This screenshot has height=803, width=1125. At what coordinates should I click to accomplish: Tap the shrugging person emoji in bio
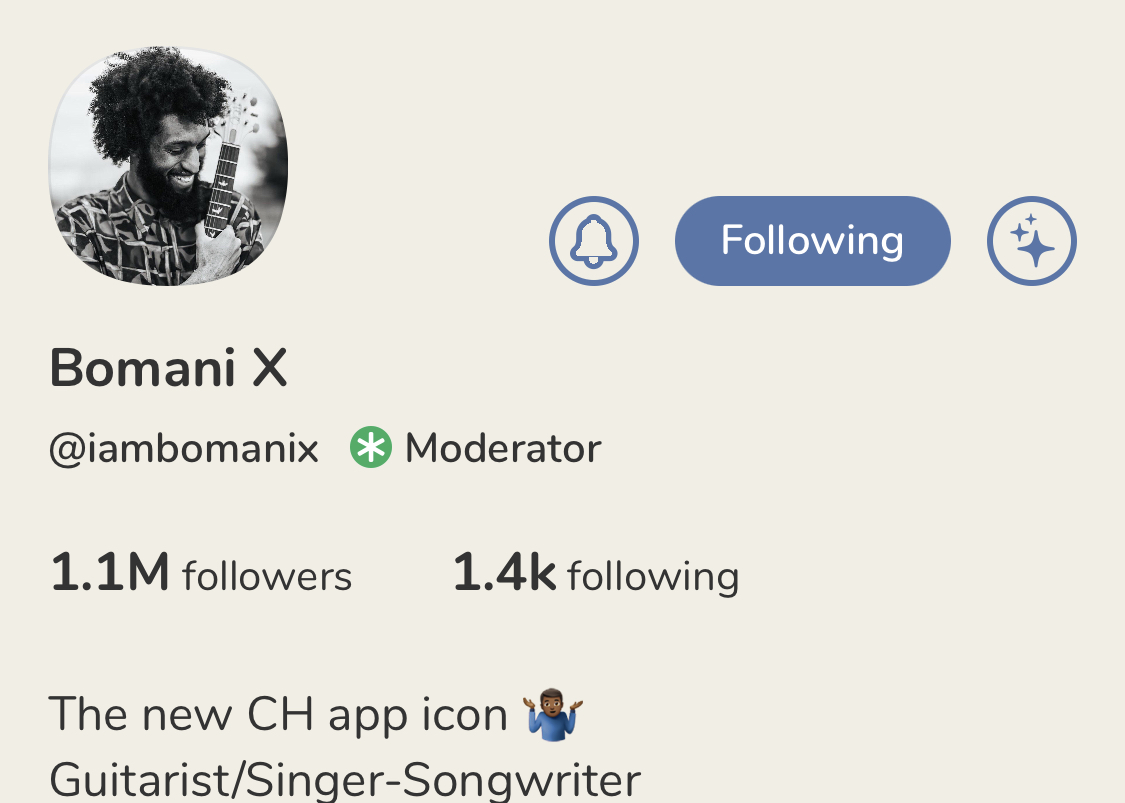point(552,715)
